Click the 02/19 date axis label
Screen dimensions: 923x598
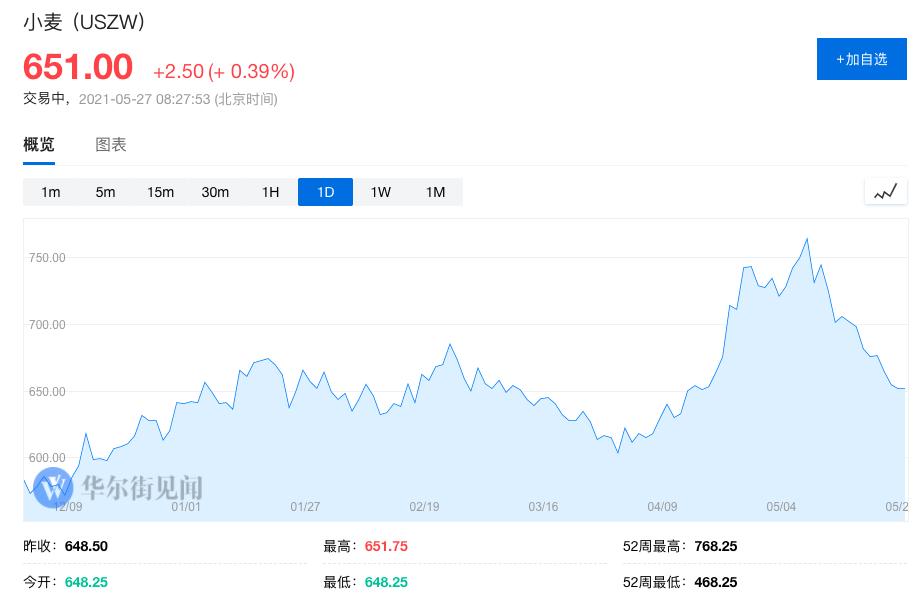pyautogui.click(x=424, y=507)
